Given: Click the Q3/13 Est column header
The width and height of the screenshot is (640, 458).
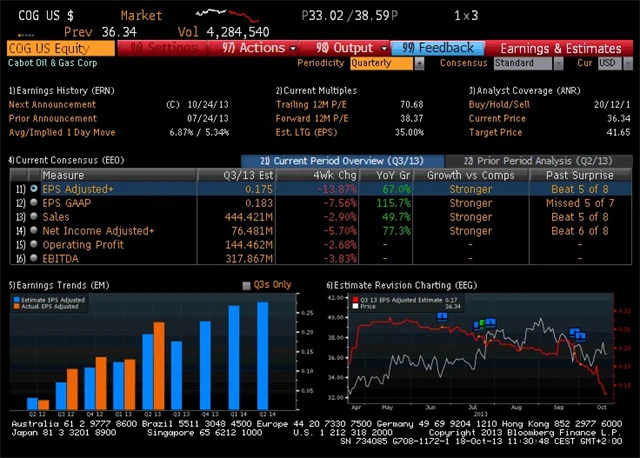Looking at the screenshot, I should (x=236, y=175).
